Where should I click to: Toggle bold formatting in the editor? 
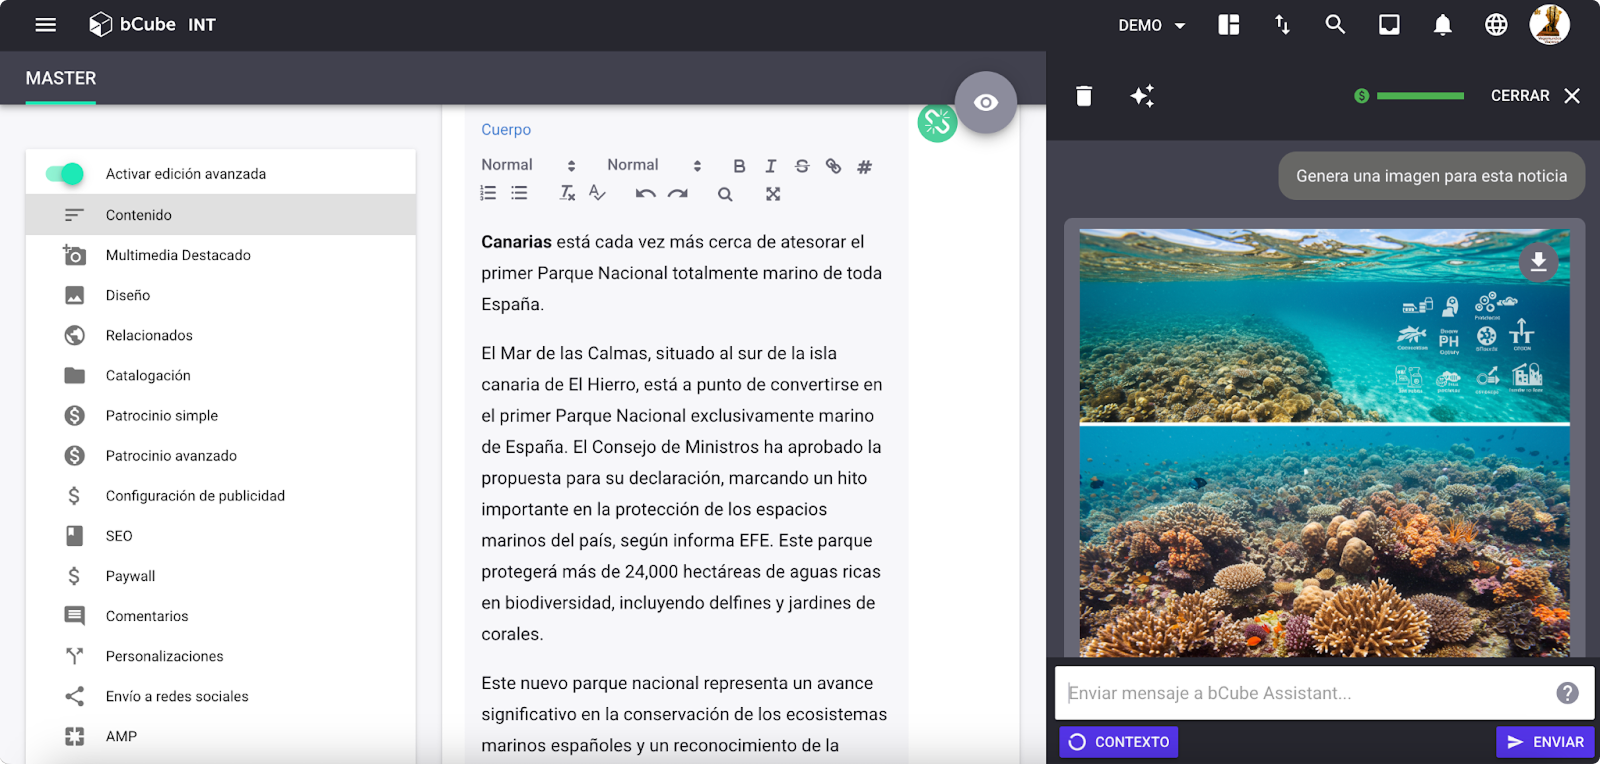[739, 166]
